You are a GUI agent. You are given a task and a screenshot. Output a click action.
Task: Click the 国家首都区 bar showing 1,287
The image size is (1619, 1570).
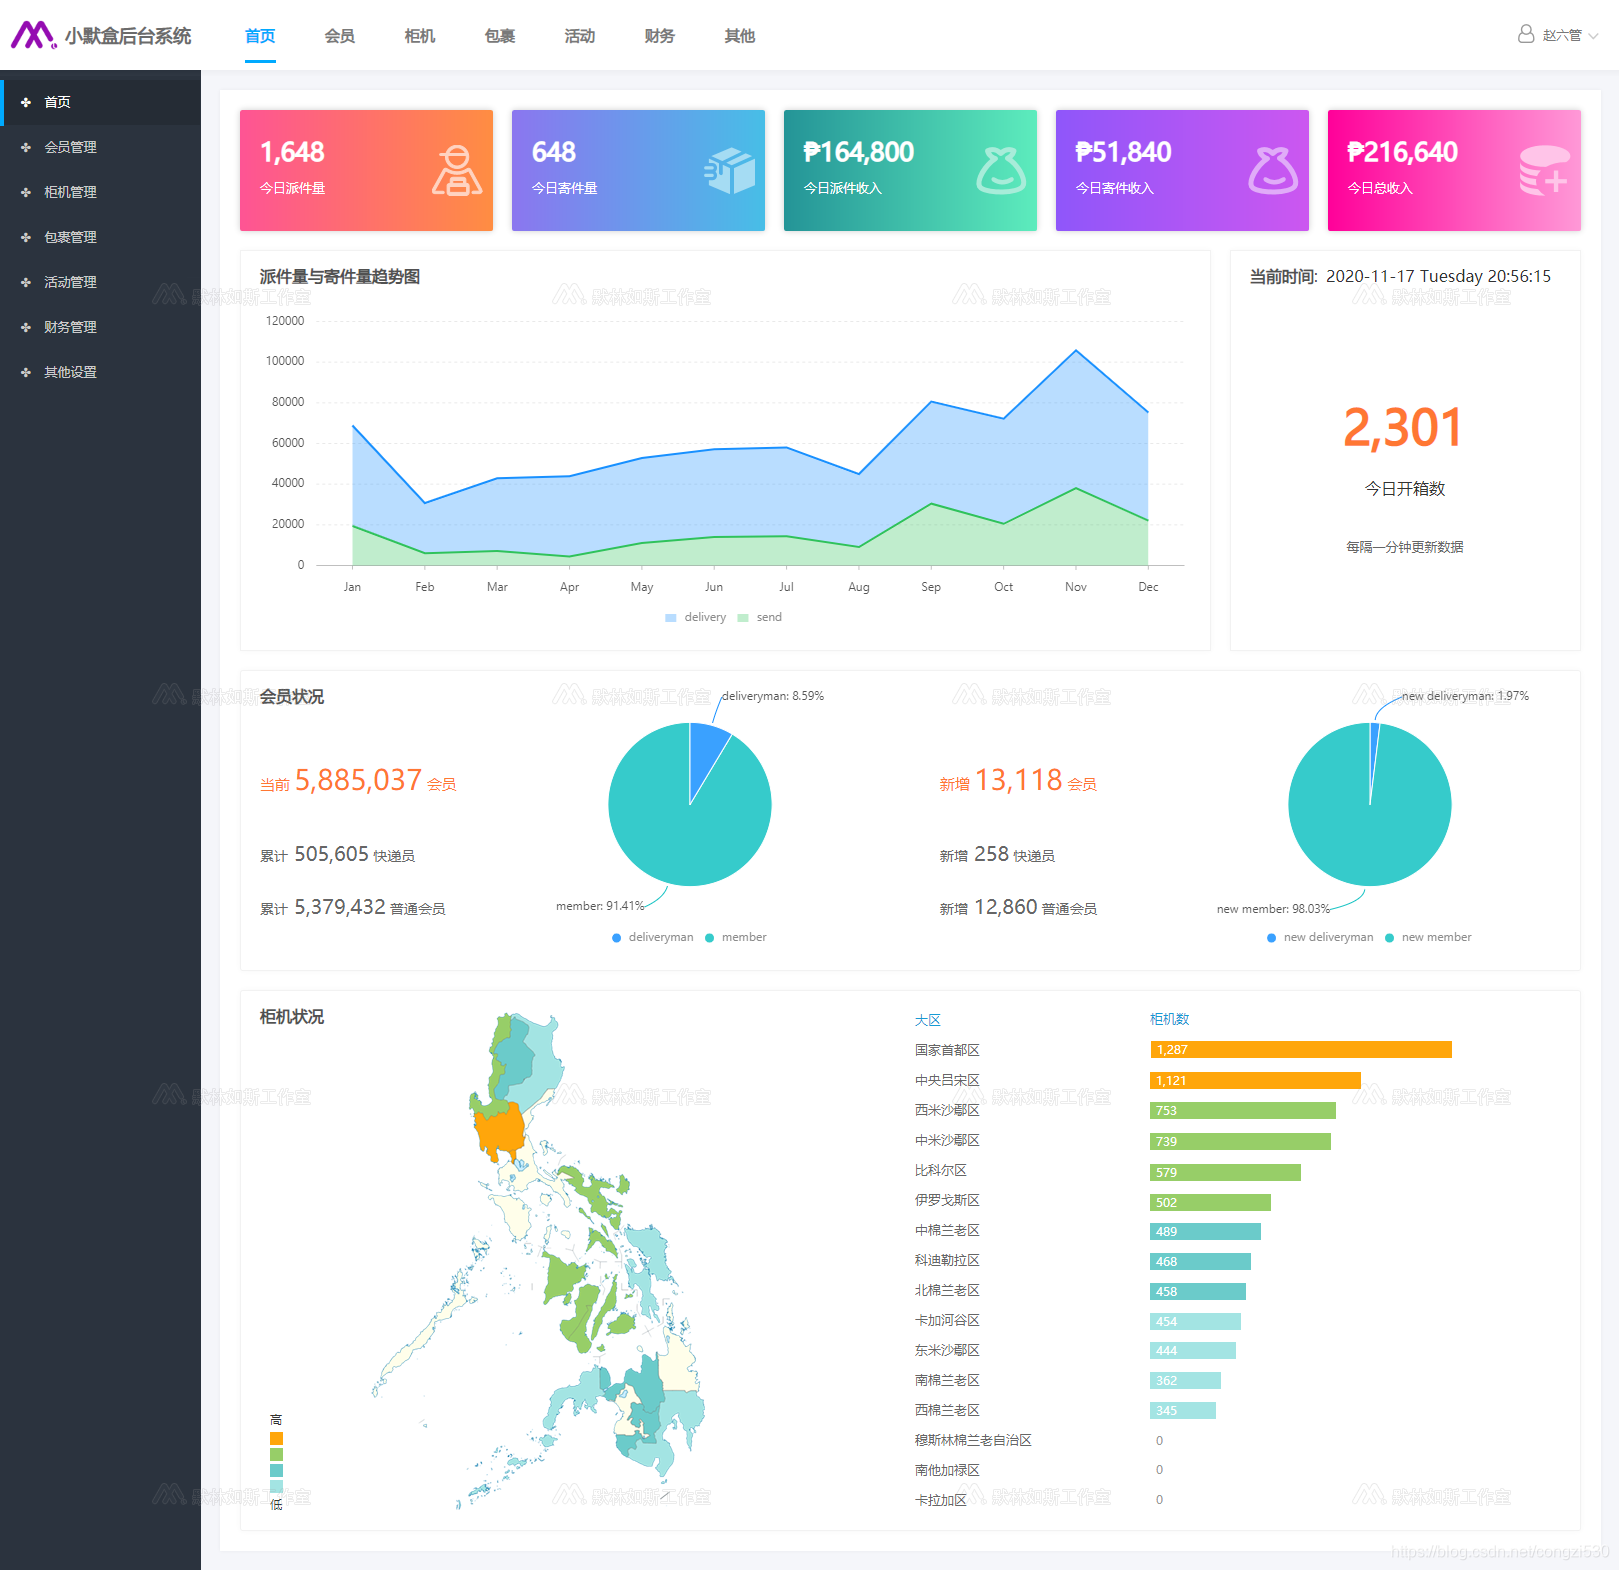point(1301,1049)
